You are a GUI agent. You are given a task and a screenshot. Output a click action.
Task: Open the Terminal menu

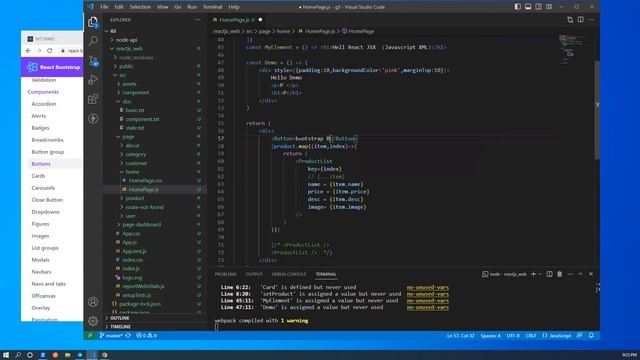(x=212, y=7)
